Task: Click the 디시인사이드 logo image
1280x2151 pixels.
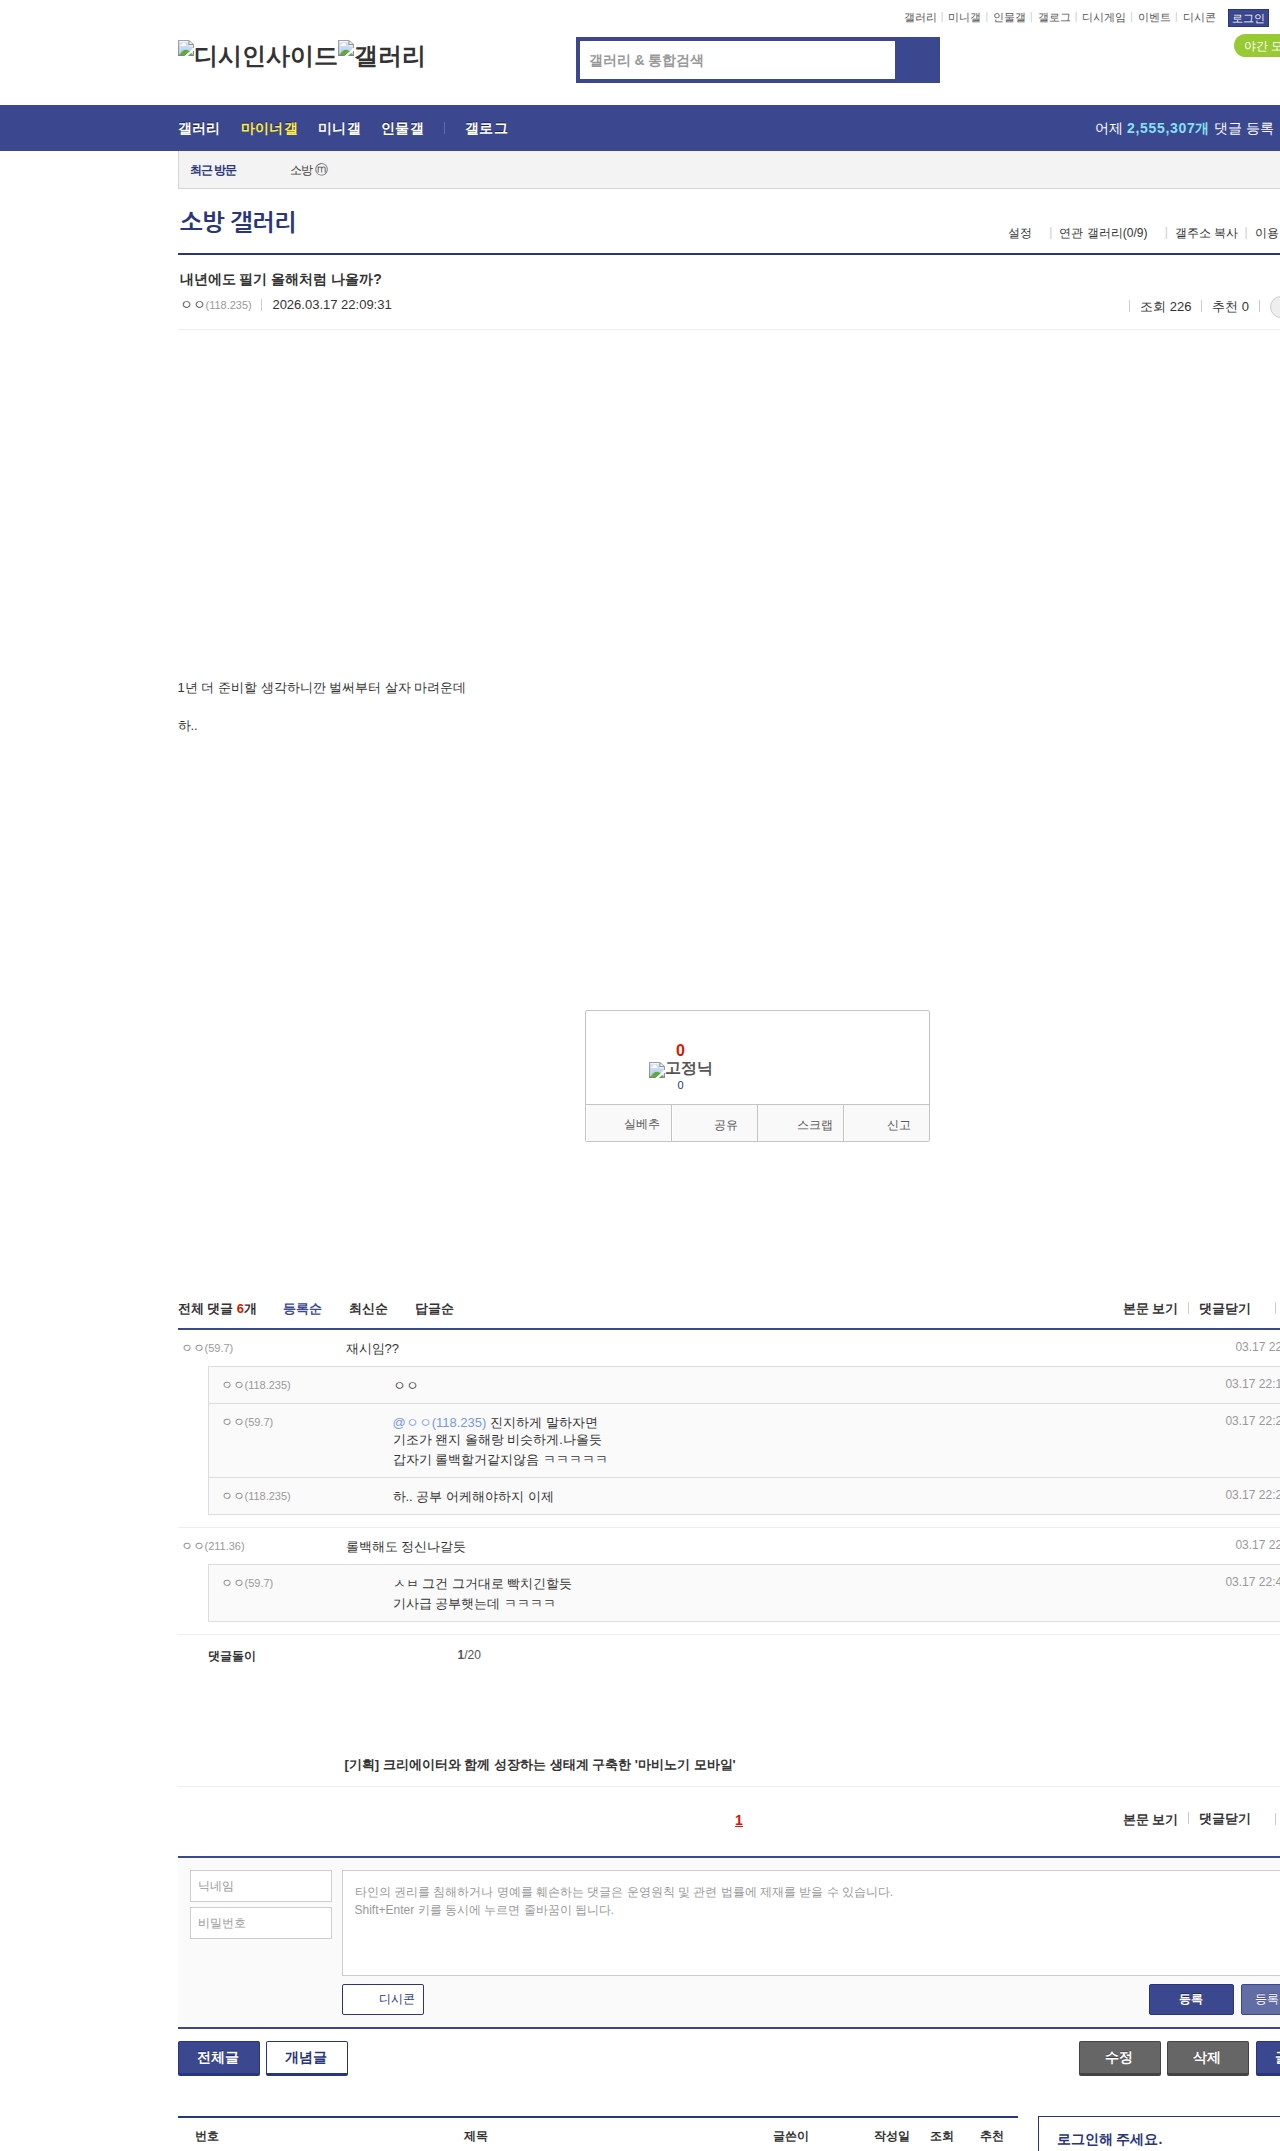Action: tap(258, 56)
